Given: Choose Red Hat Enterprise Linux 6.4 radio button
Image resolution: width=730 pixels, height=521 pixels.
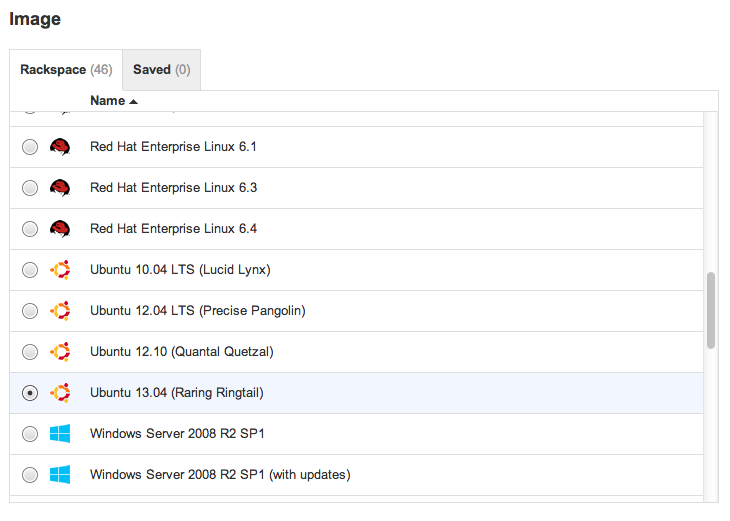Looking at the screenshot, I should pyautogui.click(x=30, y=230).
